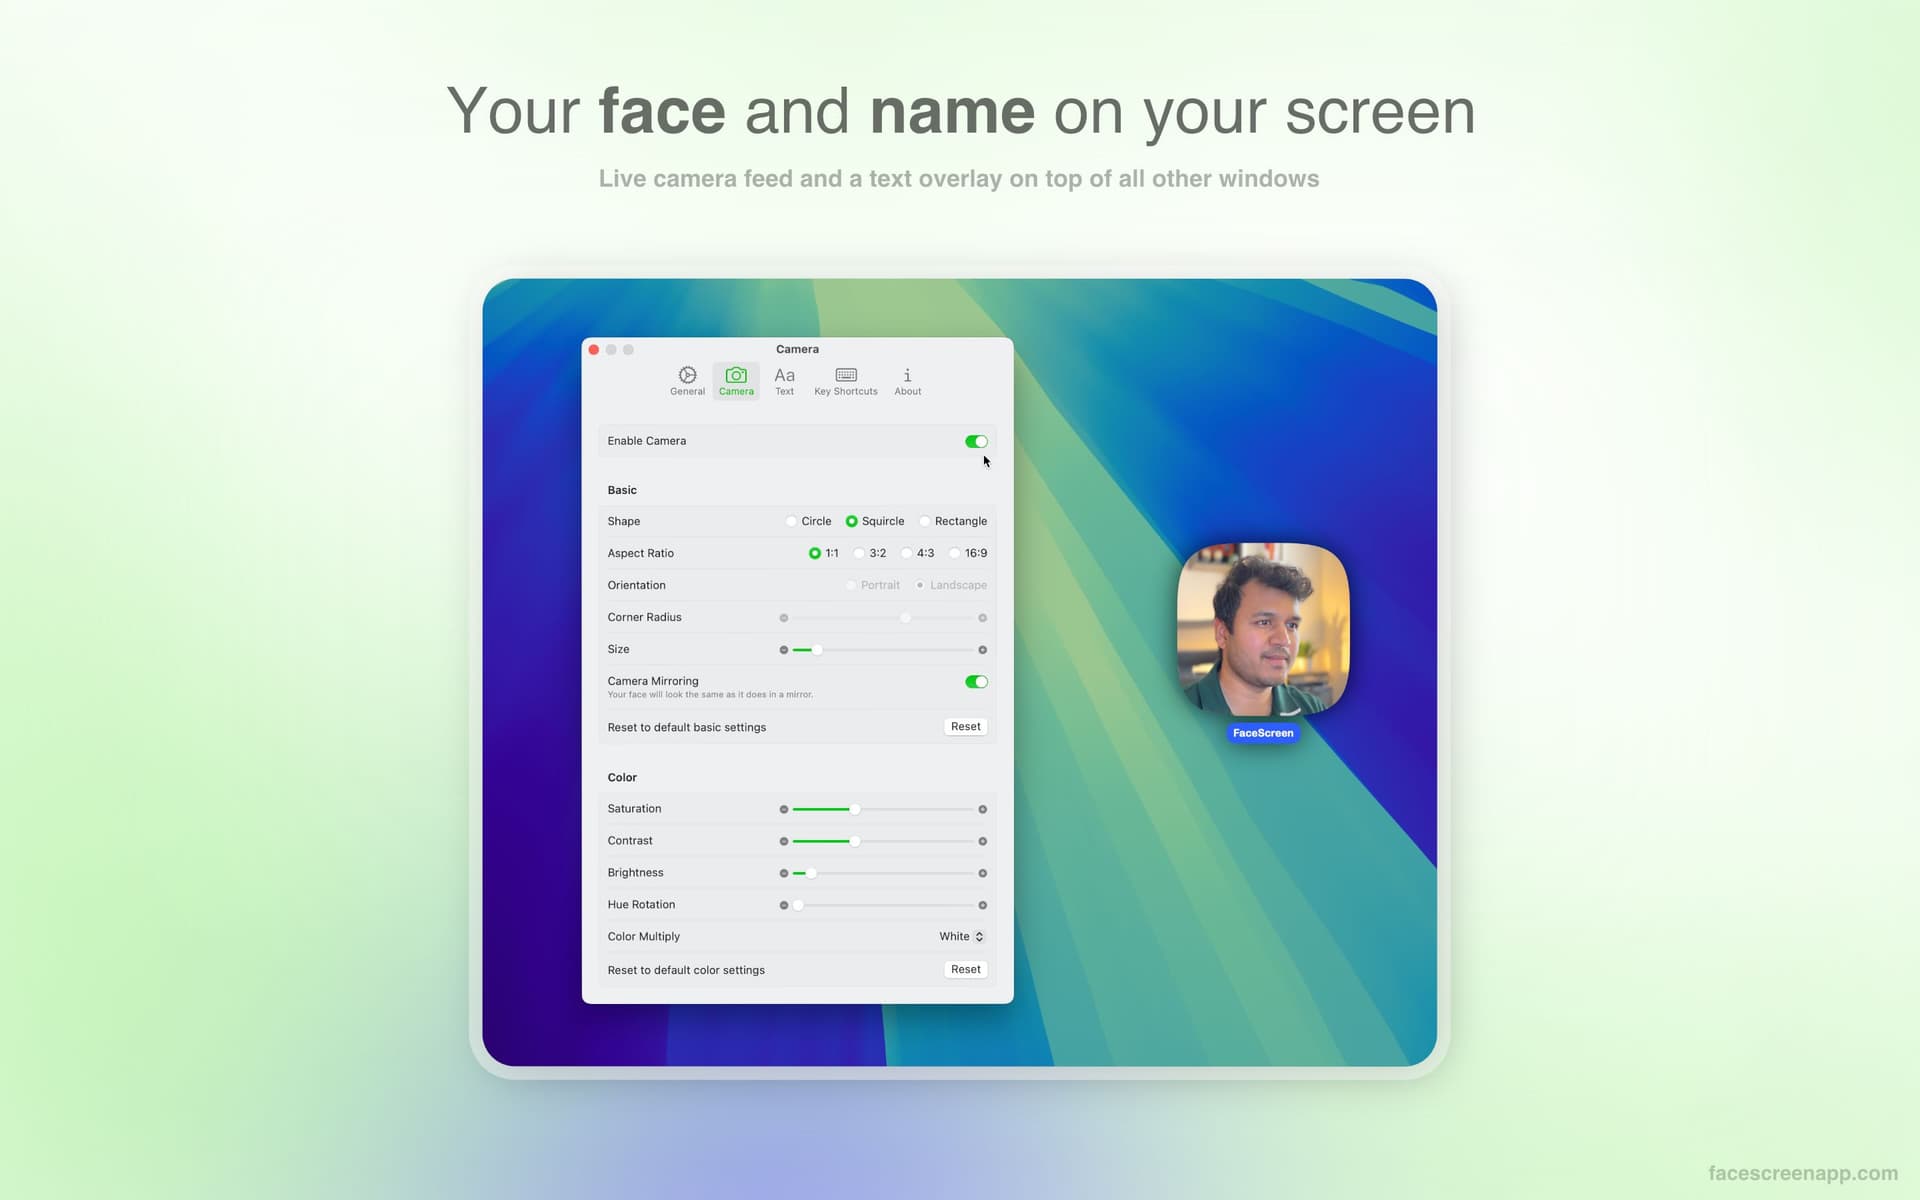
Task: Close the Camera settings window
Action: pyautogui.click(x=594, y=350)
